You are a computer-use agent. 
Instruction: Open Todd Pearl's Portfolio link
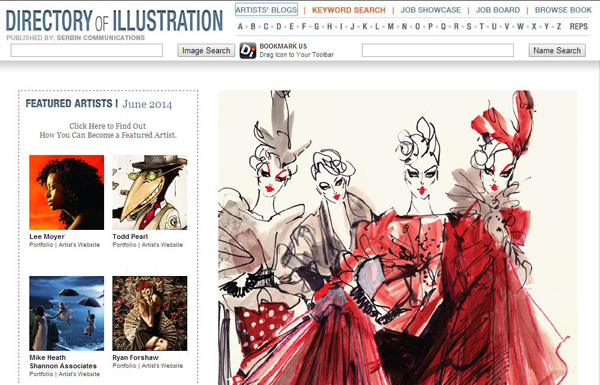124,245
